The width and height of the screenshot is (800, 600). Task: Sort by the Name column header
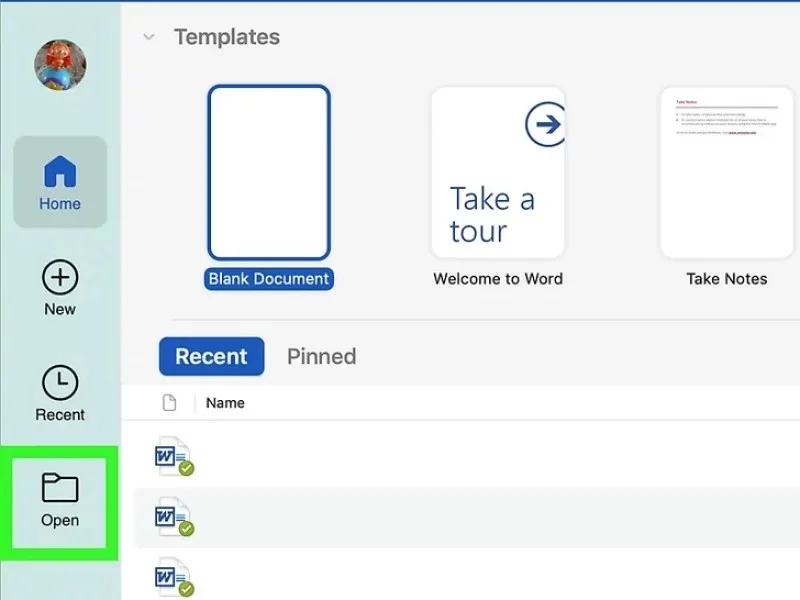click(225, 403)
